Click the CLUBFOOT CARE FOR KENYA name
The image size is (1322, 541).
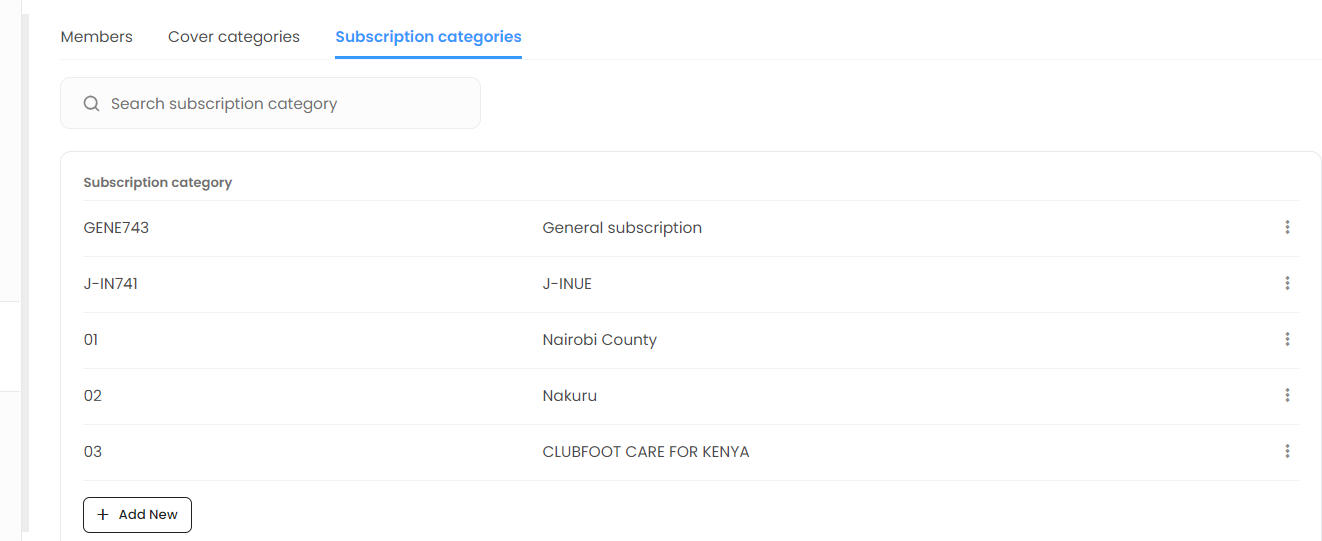pyautogui.click(x=645, y=452)
